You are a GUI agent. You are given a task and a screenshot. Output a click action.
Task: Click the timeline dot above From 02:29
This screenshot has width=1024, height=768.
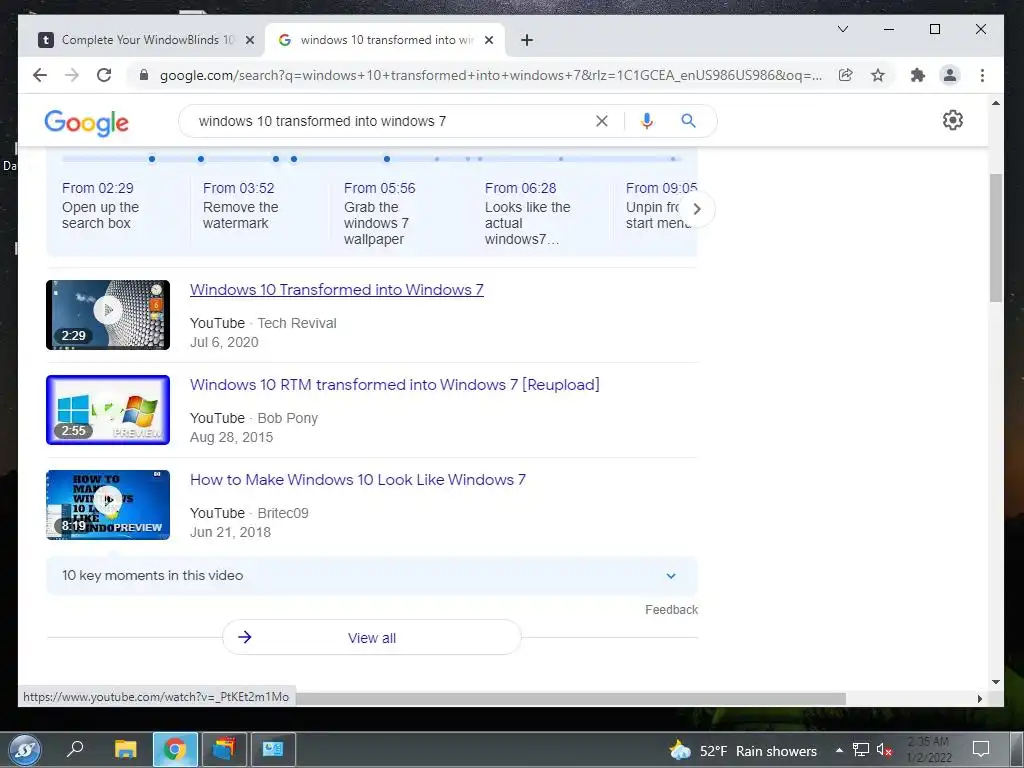tap(152, 159)
